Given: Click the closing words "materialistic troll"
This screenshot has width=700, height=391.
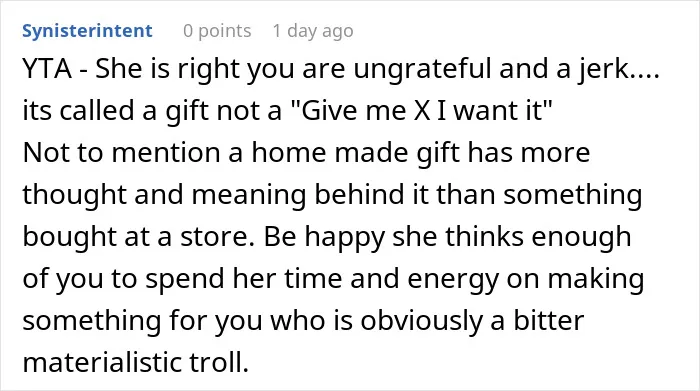Looking at the screenshot, I should click(x=135, y=362).
